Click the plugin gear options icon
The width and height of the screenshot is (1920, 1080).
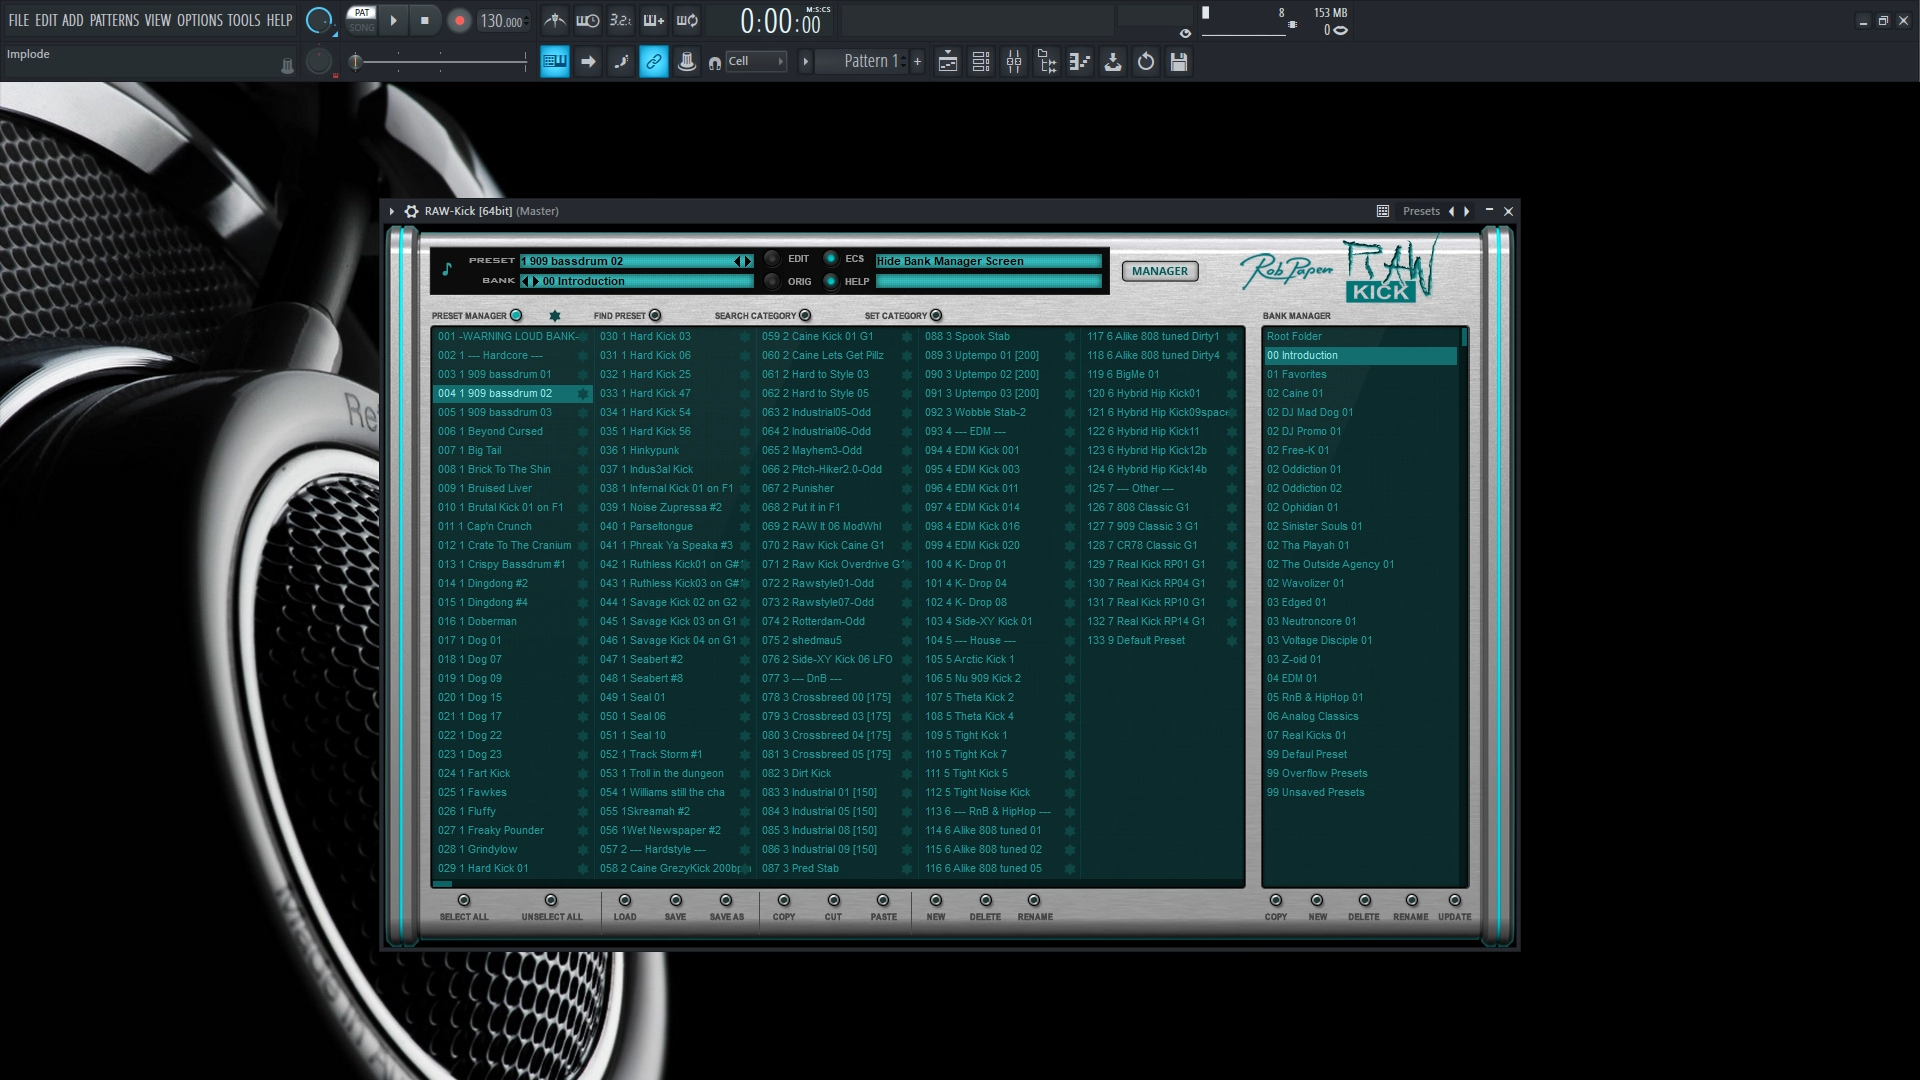[411, 211]
